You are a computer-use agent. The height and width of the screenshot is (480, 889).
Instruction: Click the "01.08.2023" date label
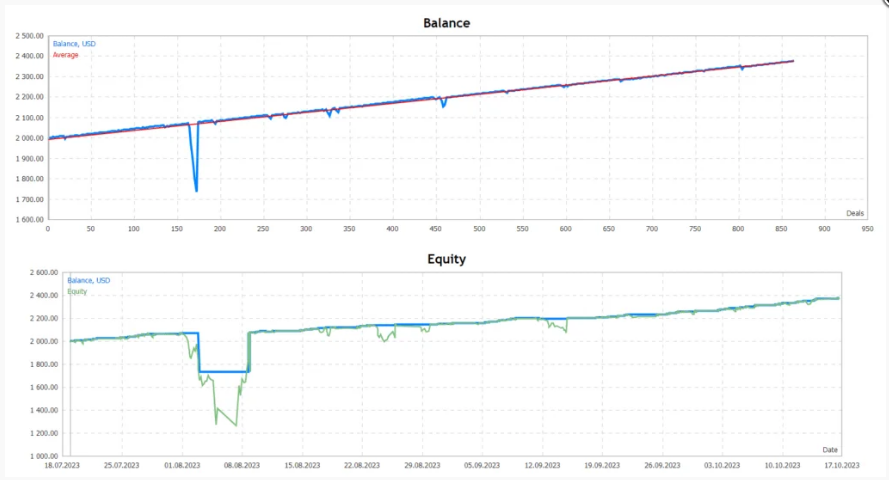[x=182, y=465]
